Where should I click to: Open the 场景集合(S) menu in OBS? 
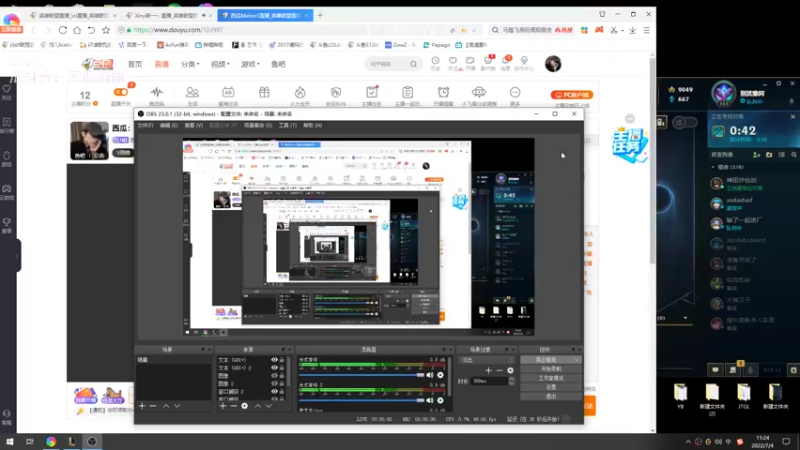[x=258, y=125]
